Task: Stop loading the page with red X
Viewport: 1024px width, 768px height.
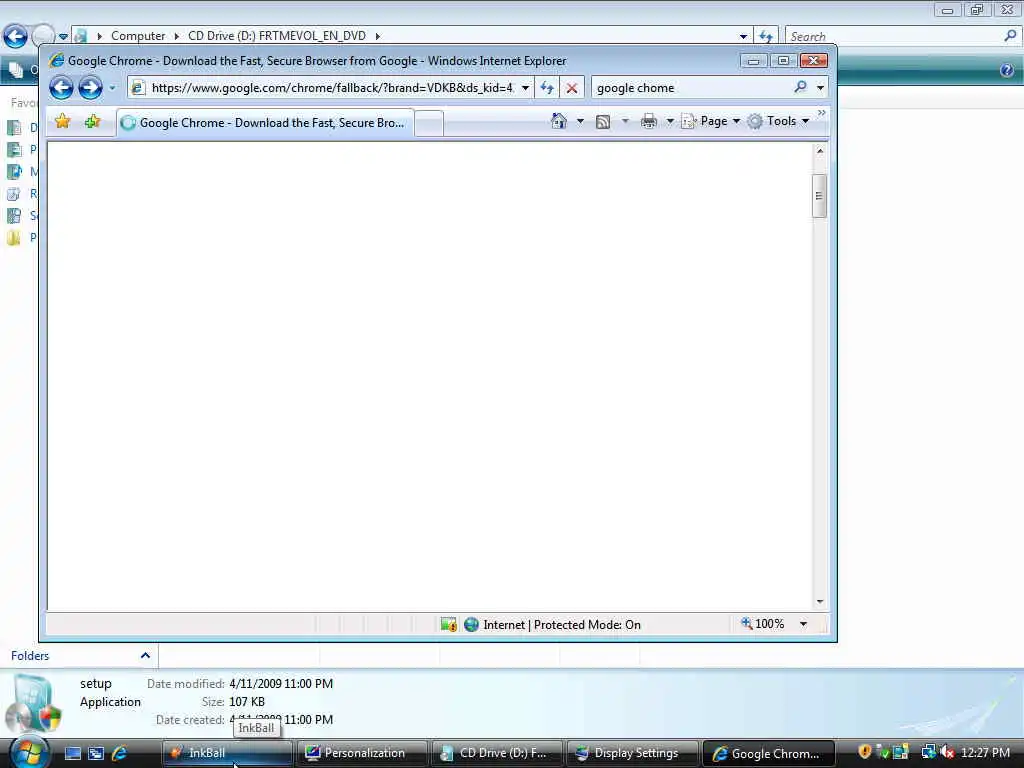Action: pos(571,88)
